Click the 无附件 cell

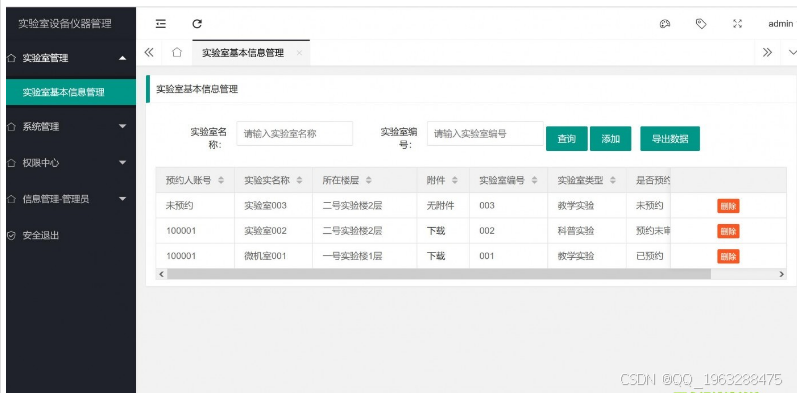(x=443, y=205)
